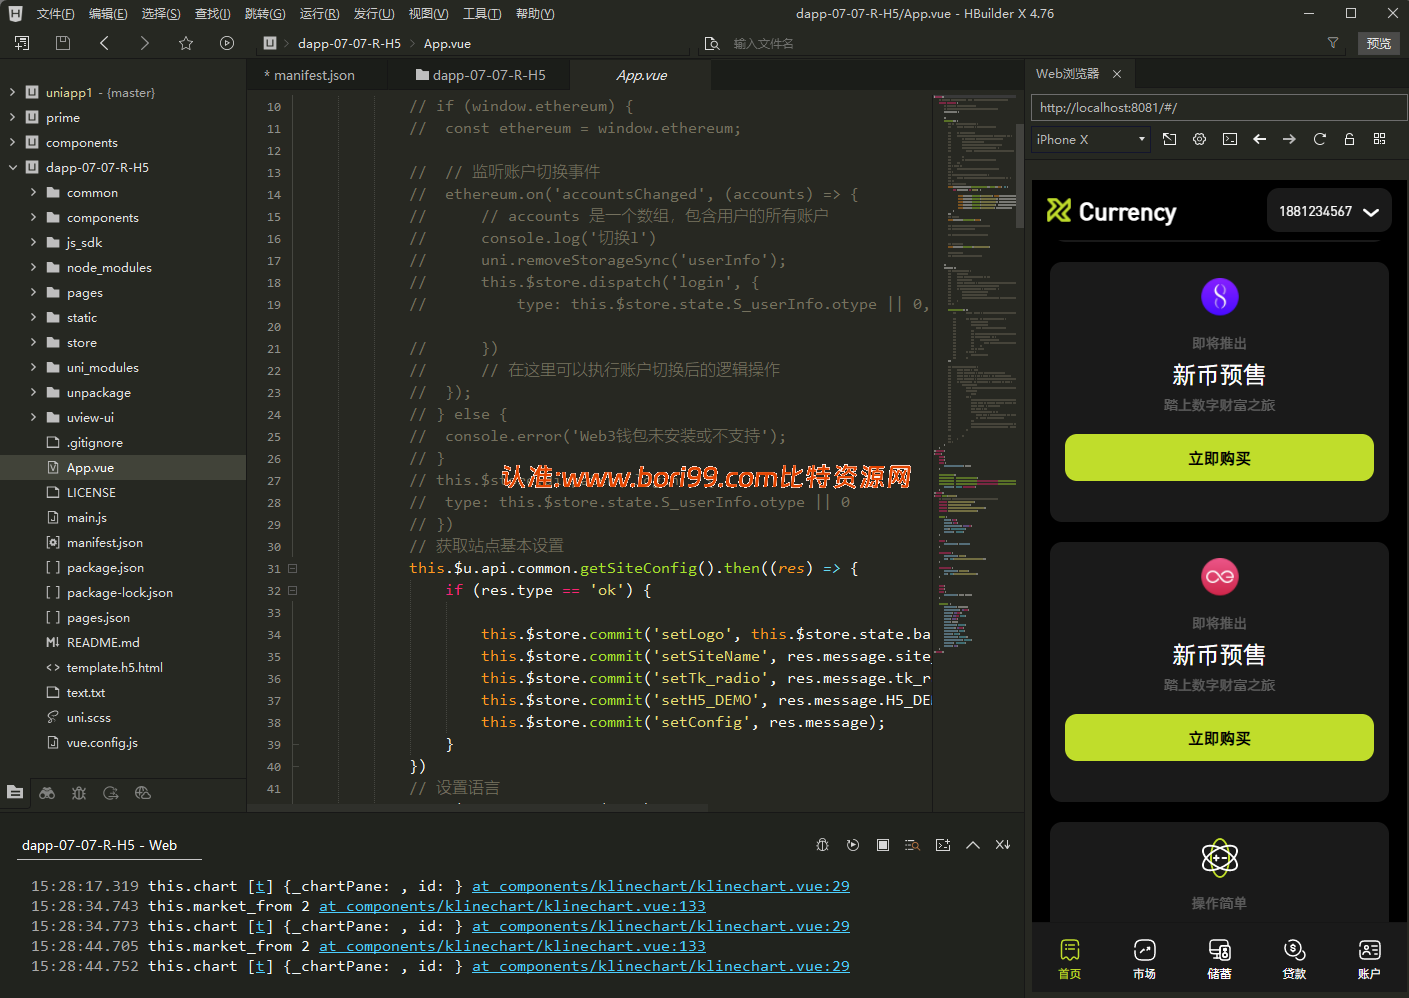Expand the common folder
1409x998 pixels.
pyautogui.click(x=33, y=192)
